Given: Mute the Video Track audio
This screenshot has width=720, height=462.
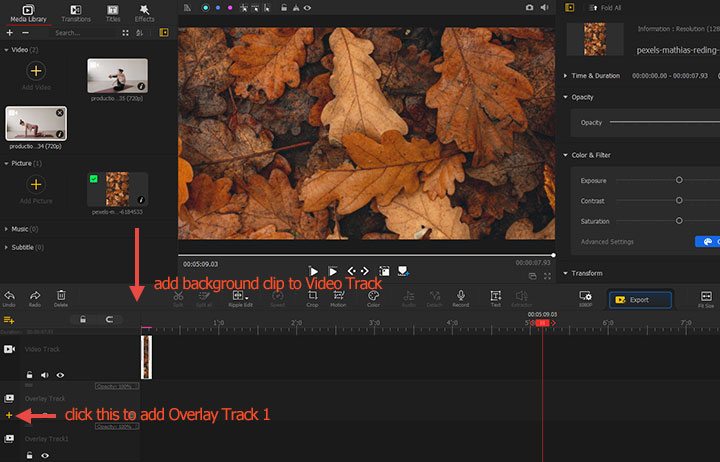Looking at the screenshot, I should tap(45, 375).
